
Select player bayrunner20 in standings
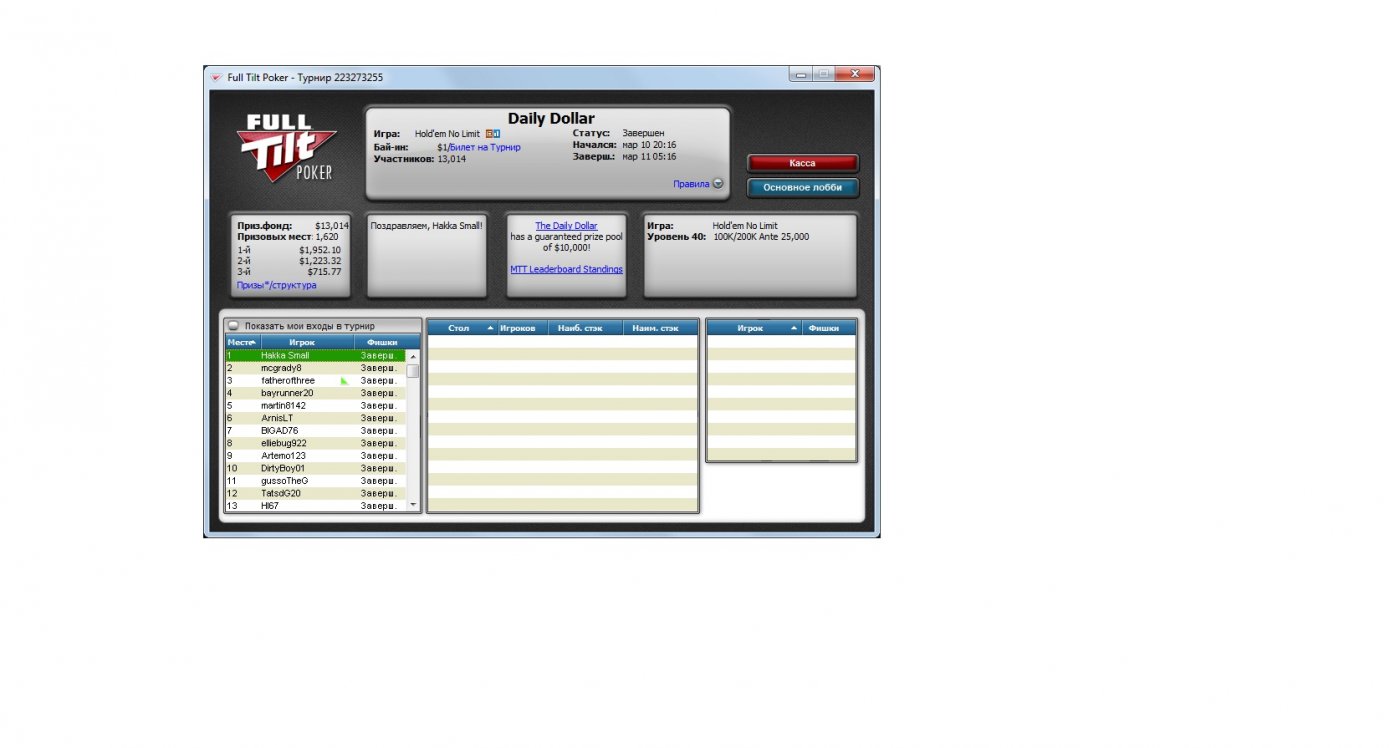click(316, 393)
